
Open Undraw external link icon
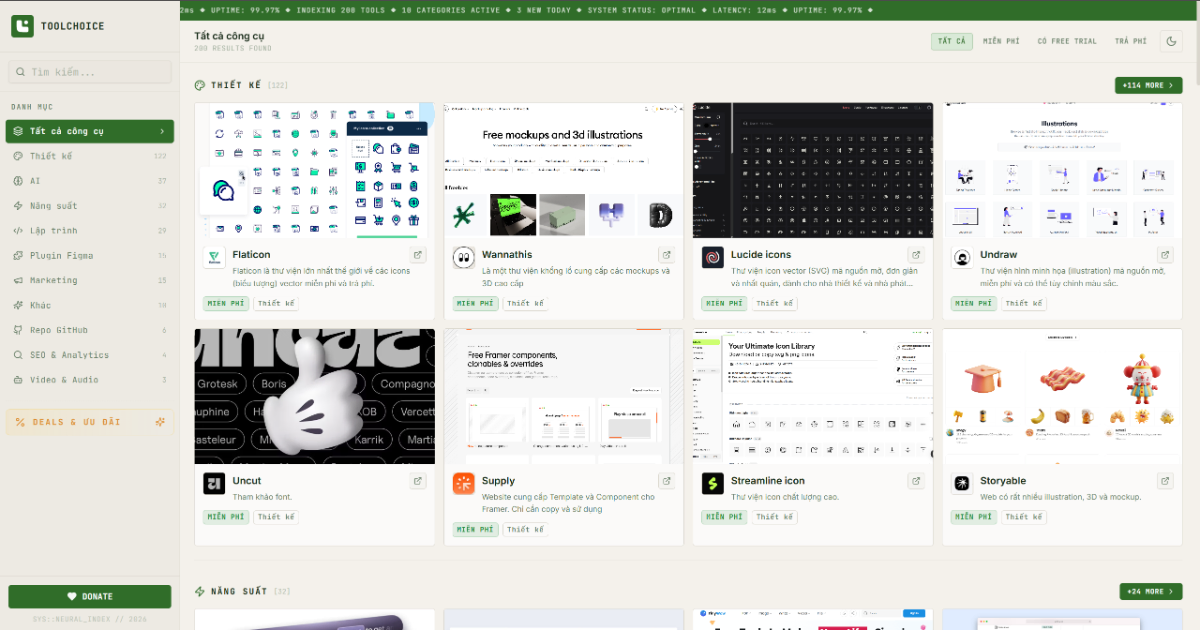1165,255
